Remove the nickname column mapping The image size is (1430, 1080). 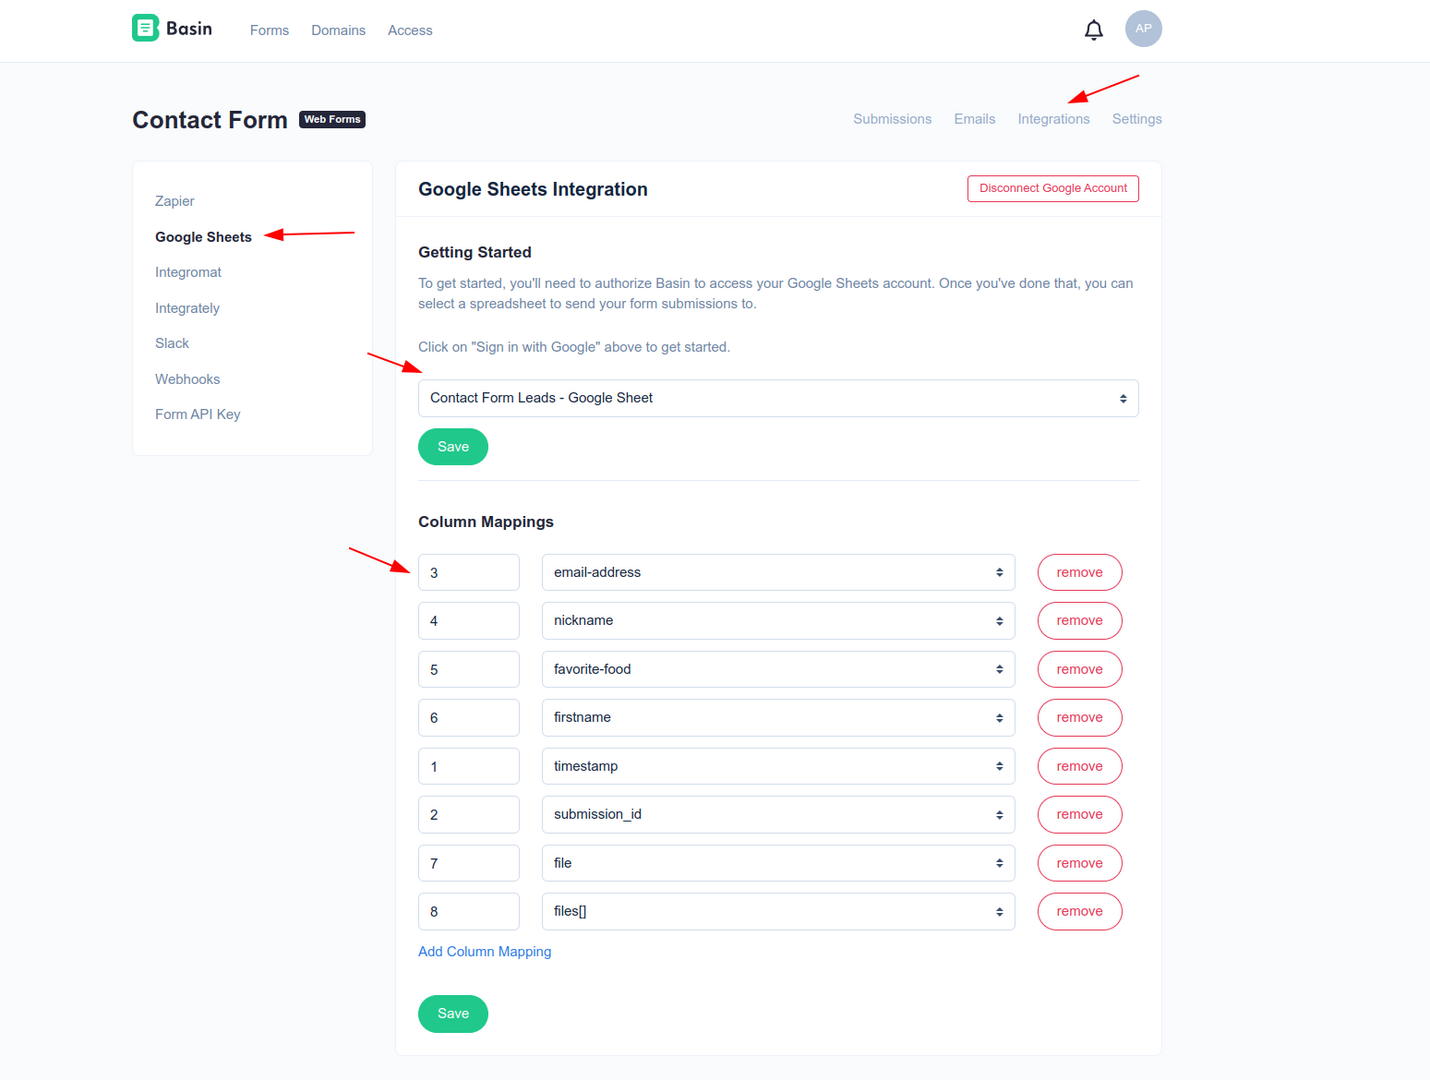coord(1079,621)
